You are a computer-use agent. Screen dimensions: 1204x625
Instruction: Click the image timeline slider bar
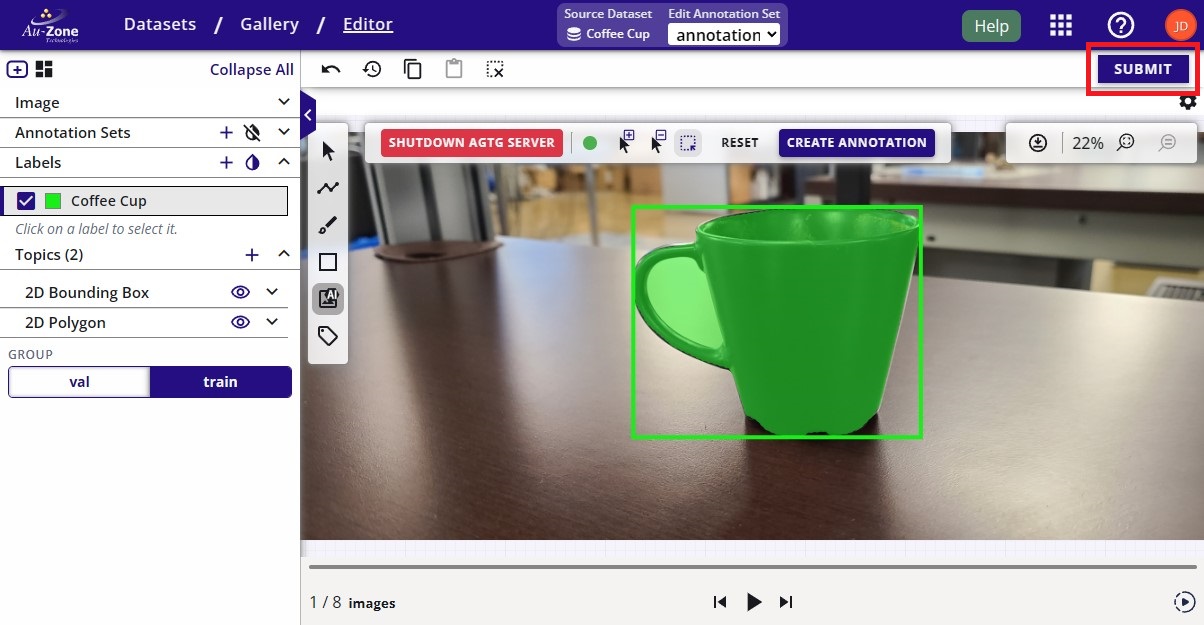pos(752,567)
